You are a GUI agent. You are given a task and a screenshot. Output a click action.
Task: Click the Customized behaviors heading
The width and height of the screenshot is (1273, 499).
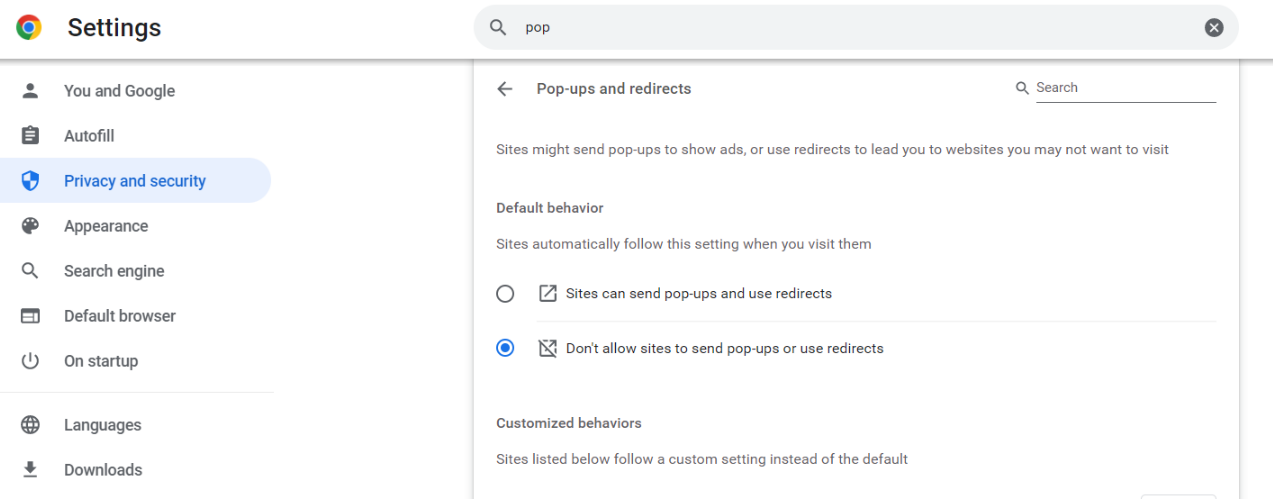click(569, 423)
